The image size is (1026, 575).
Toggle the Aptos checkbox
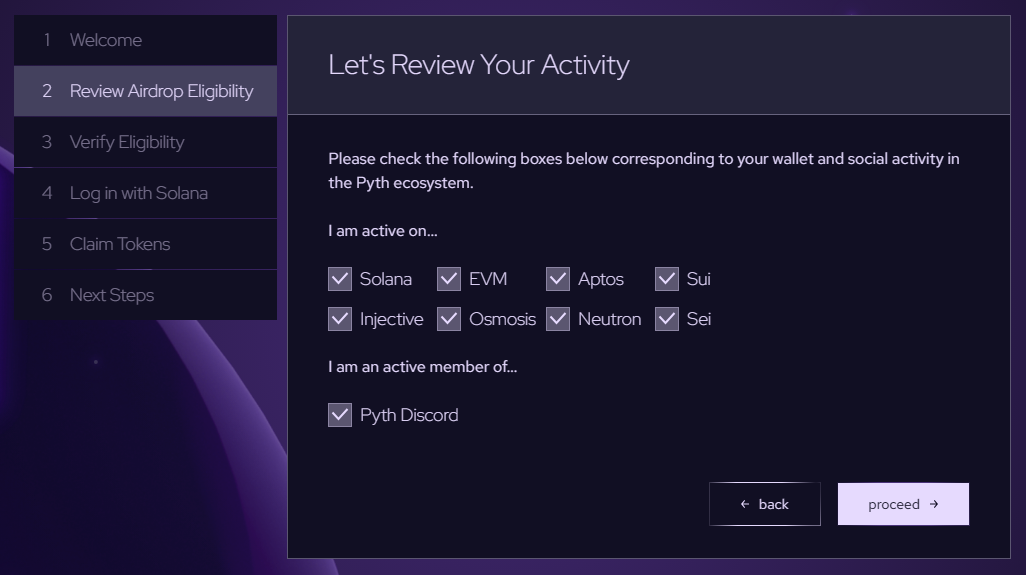coord(557,279)
